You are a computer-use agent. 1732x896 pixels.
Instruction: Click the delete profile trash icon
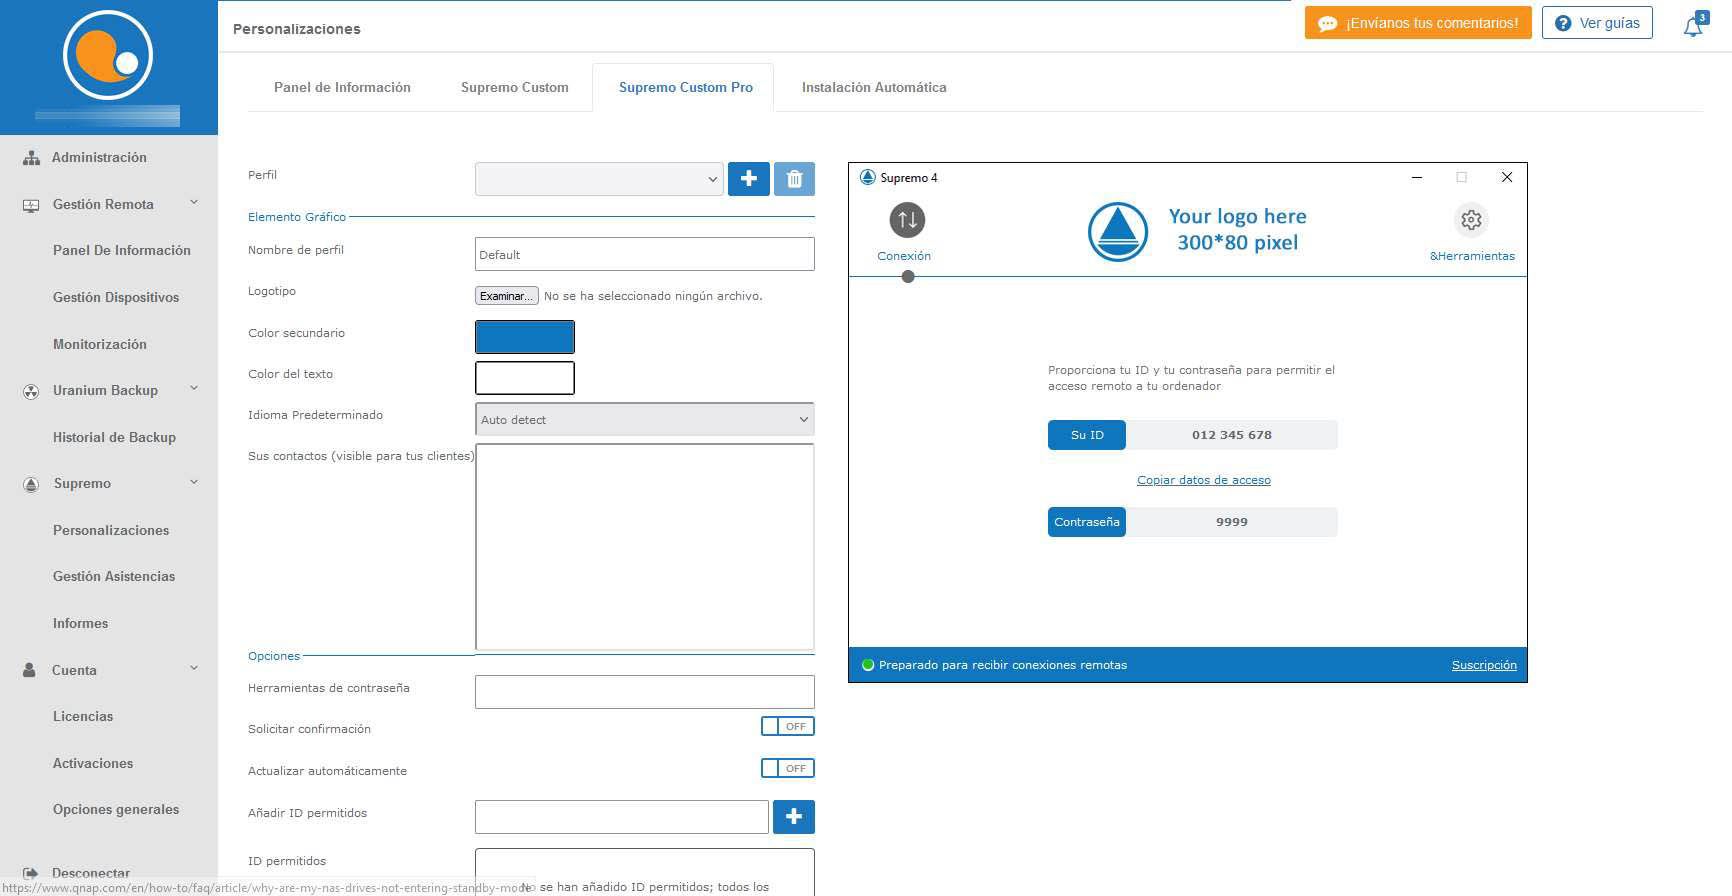794,179
